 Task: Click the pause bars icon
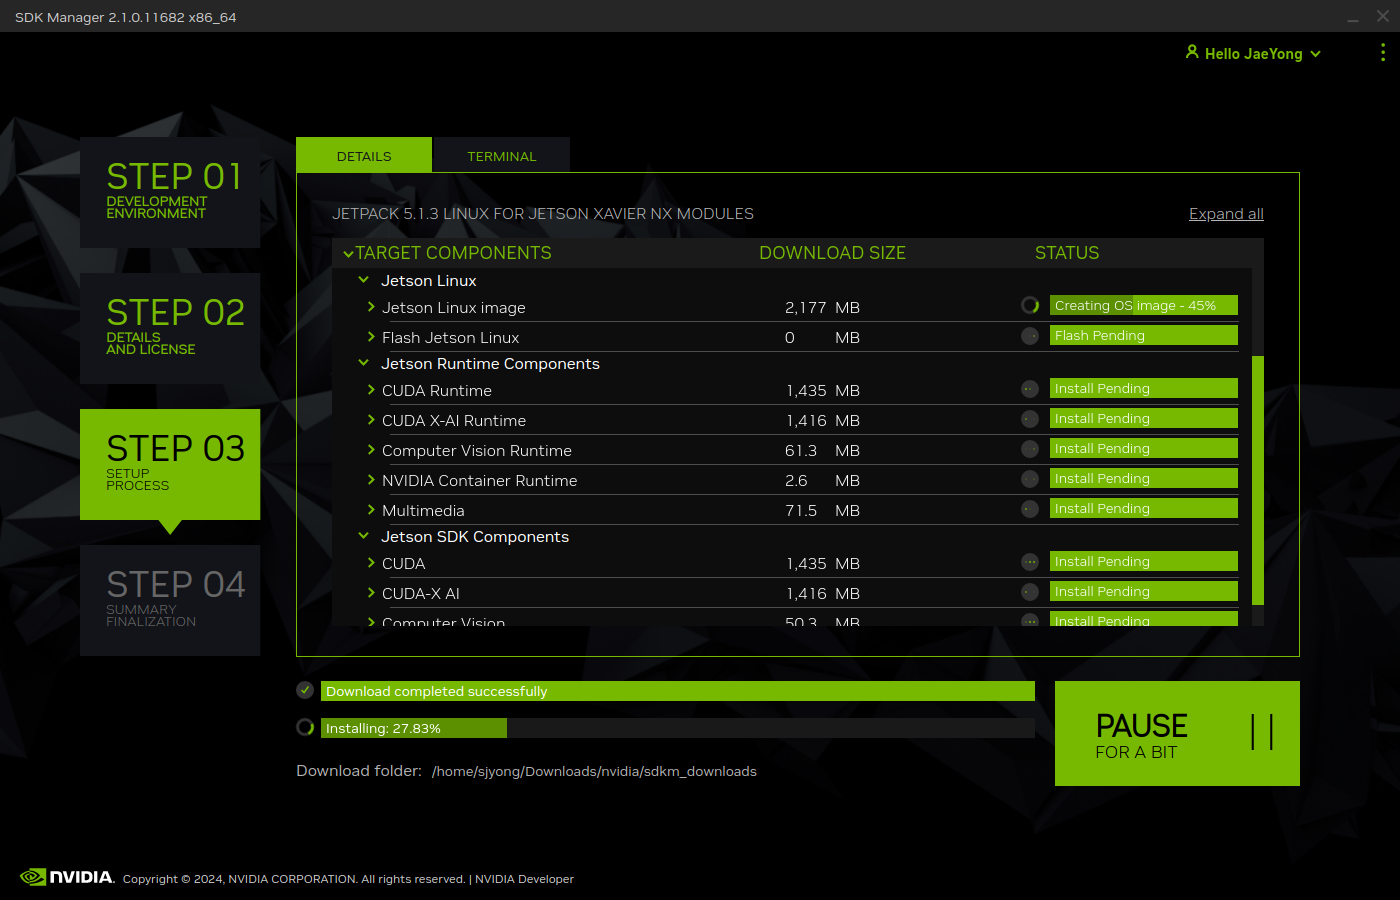[1262, 732]
